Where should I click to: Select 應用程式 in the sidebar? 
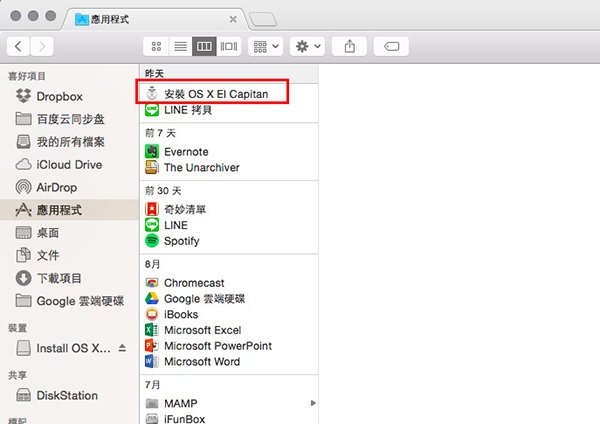point(69,210)
